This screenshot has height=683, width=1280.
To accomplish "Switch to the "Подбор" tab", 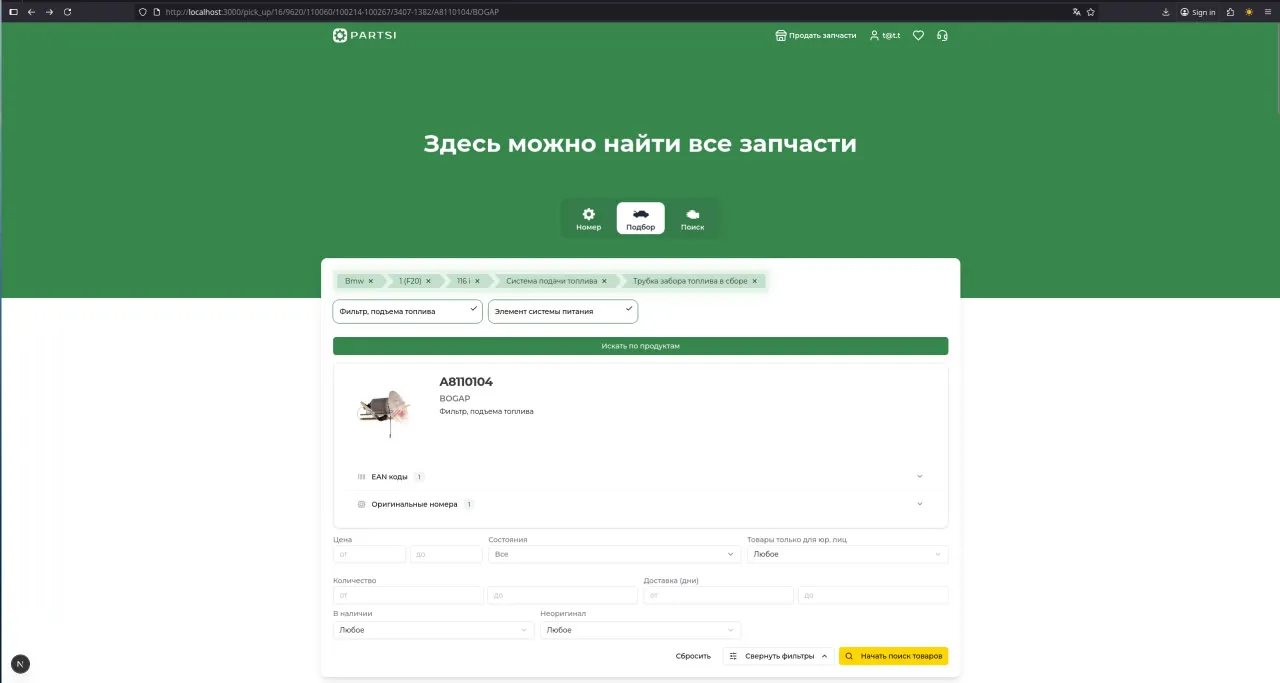I will [640, 217].
